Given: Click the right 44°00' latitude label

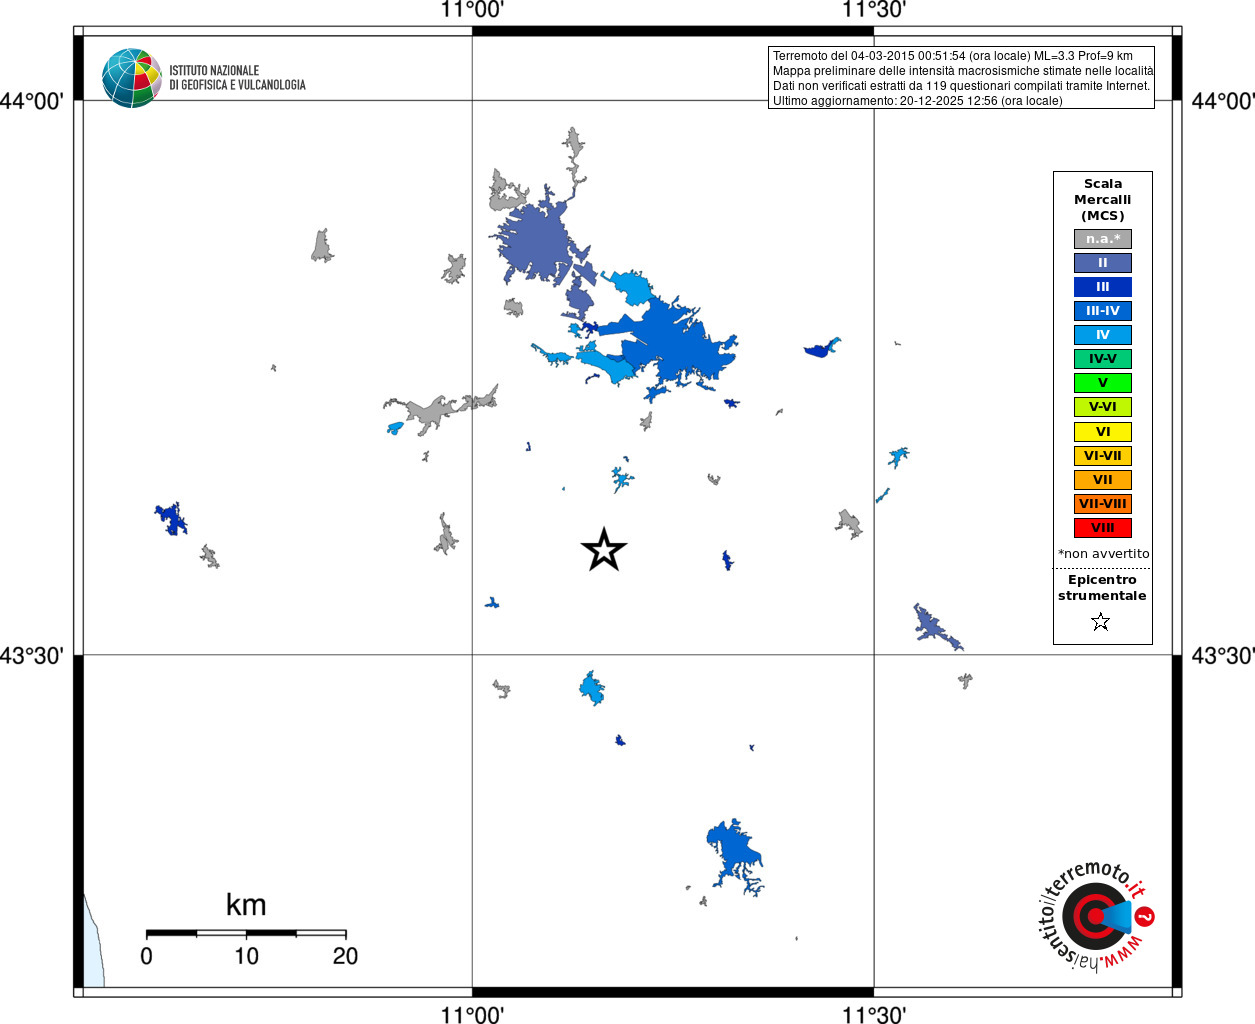Looking at the screenshot, I should coord(1222,101).
